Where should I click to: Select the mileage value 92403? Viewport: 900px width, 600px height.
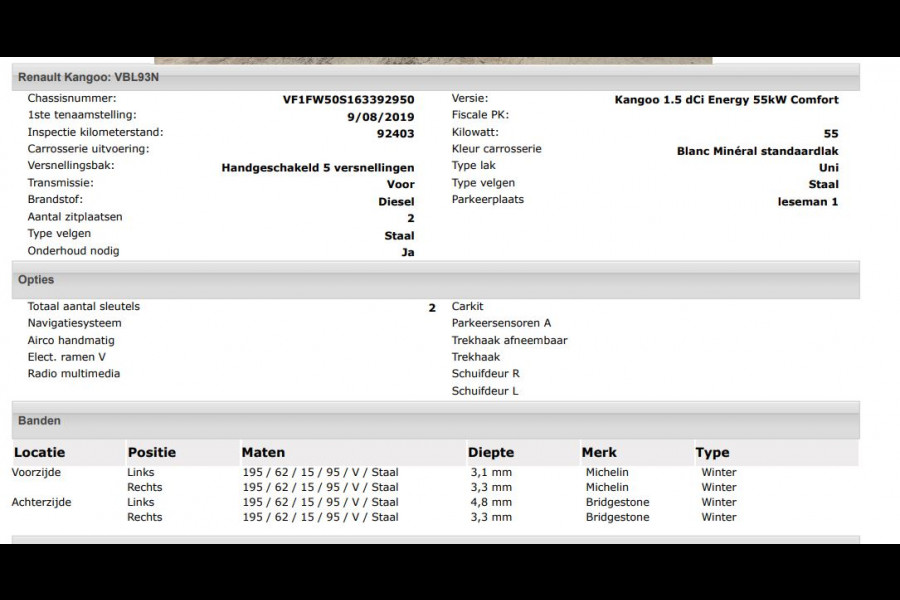click(395, 133)
